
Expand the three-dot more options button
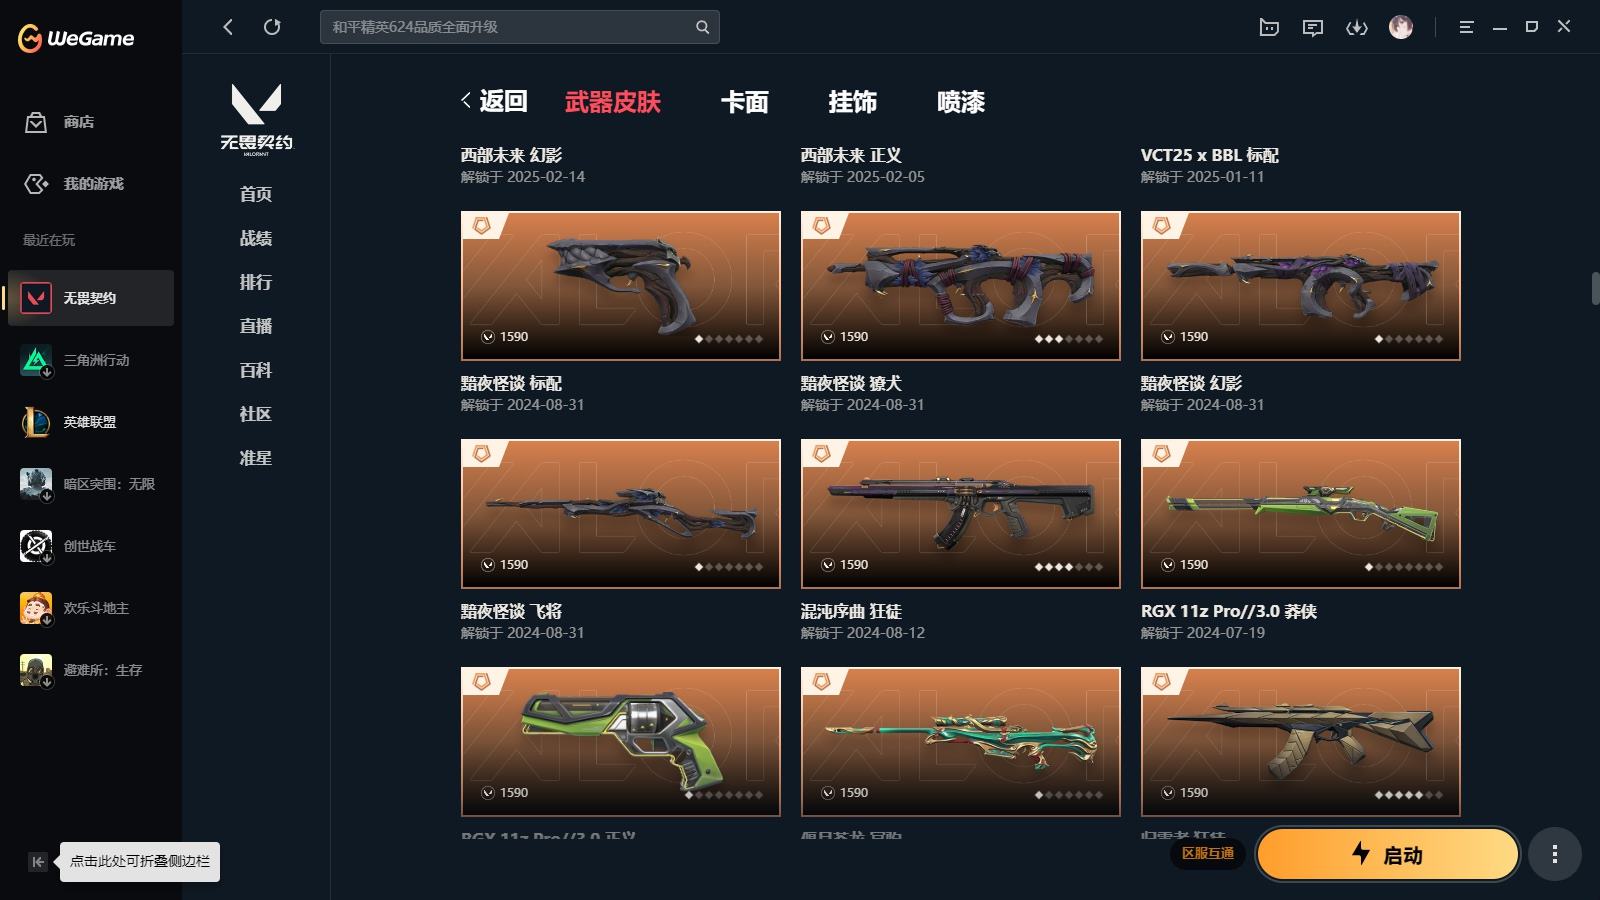[1554, 854]
